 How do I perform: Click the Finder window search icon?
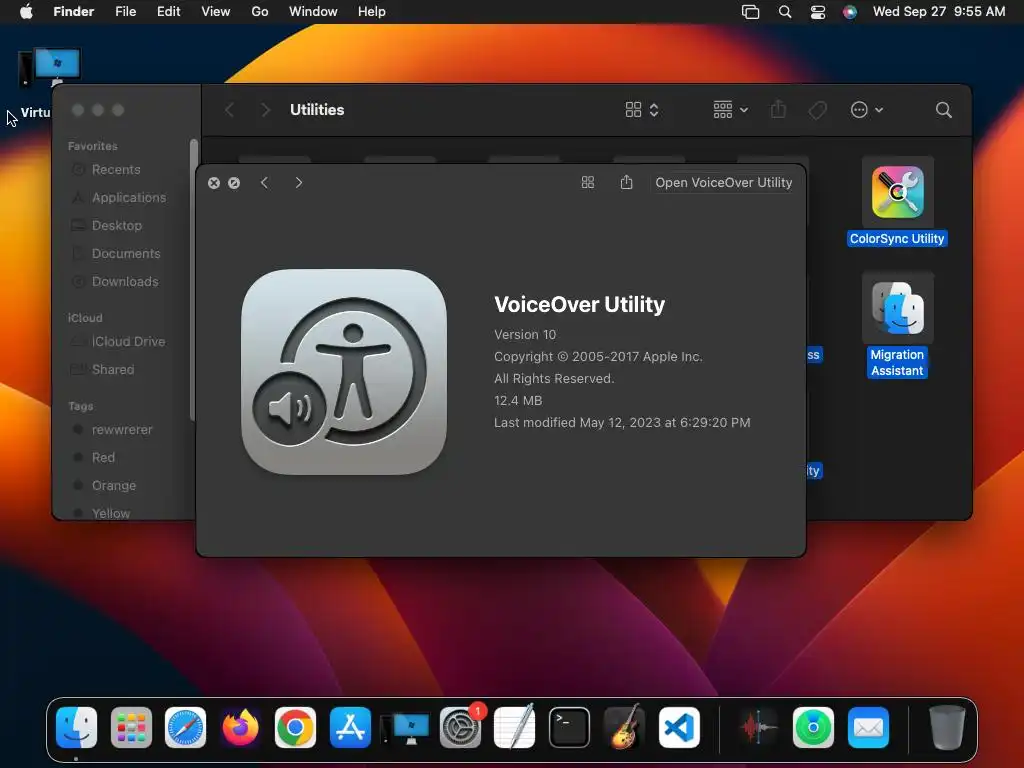pos(943,110)
